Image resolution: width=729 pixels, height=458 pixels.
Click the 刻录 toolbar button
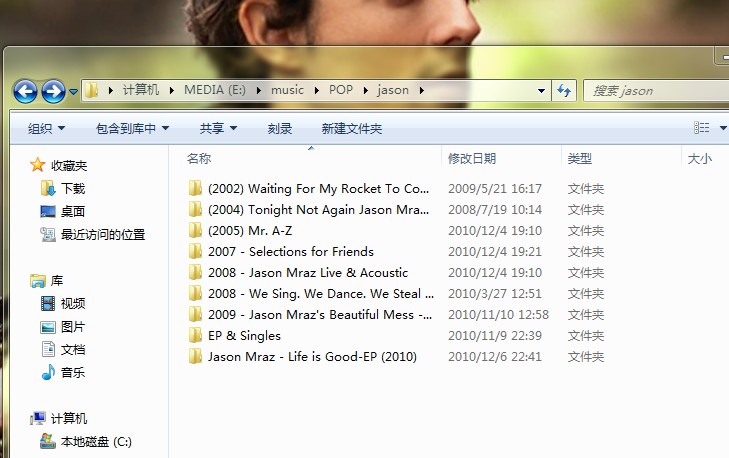tap(279, 128)
